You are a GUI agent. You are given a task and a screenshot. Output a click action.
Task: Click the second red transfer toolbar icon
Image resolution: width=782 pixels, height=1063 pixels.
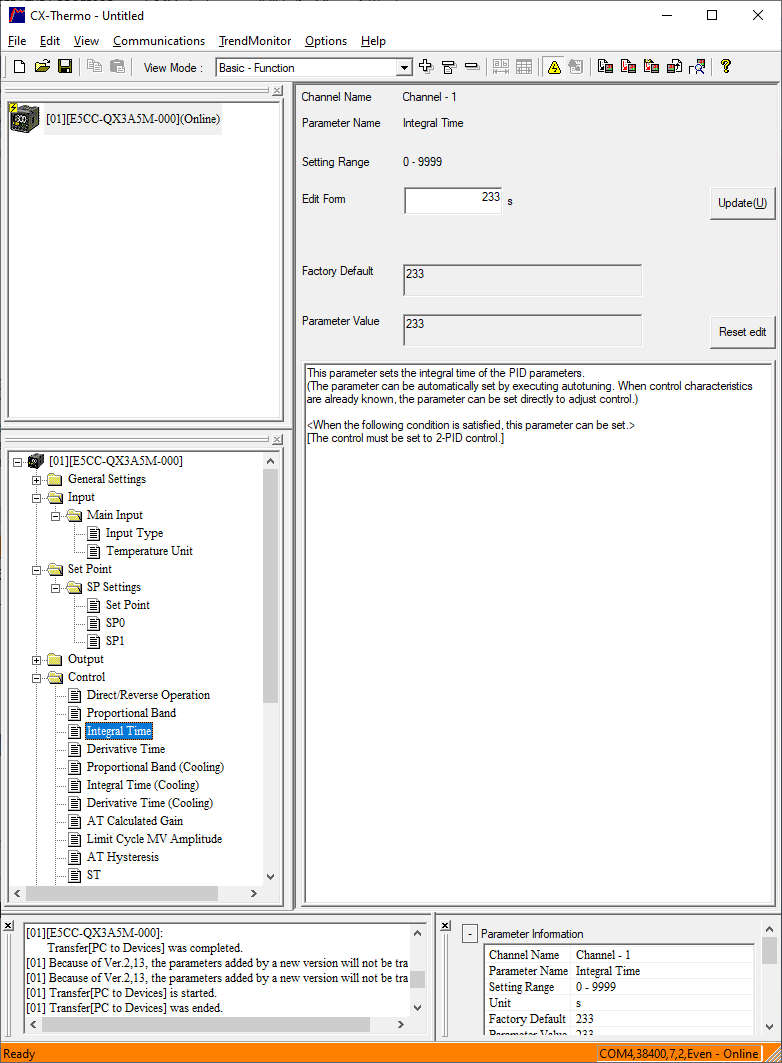click(x=628, y=66)
